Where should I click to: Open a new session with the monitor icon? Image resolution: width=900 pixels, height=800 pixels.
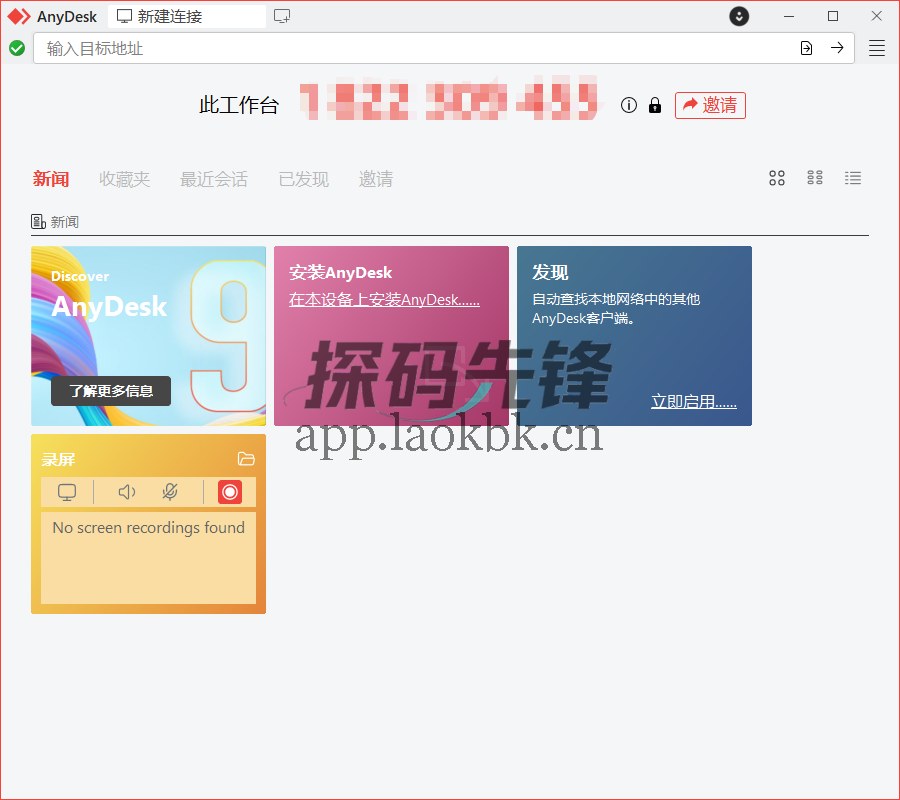click(283, 16)
